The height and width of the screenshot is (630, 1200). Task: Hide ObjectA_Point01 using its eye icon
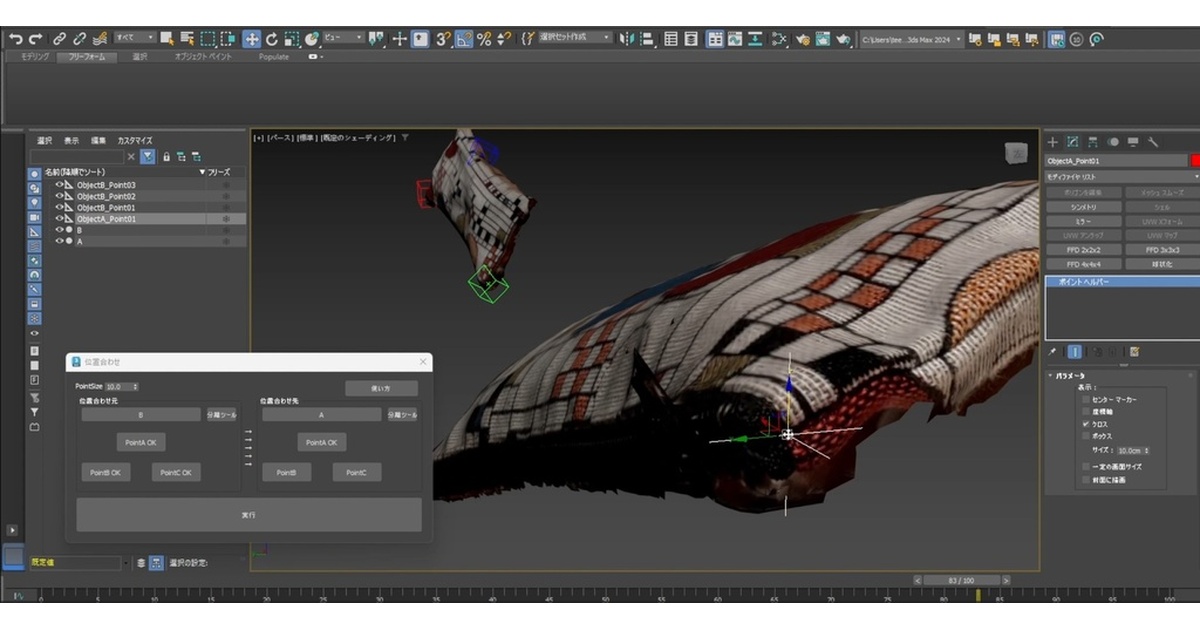59,218
